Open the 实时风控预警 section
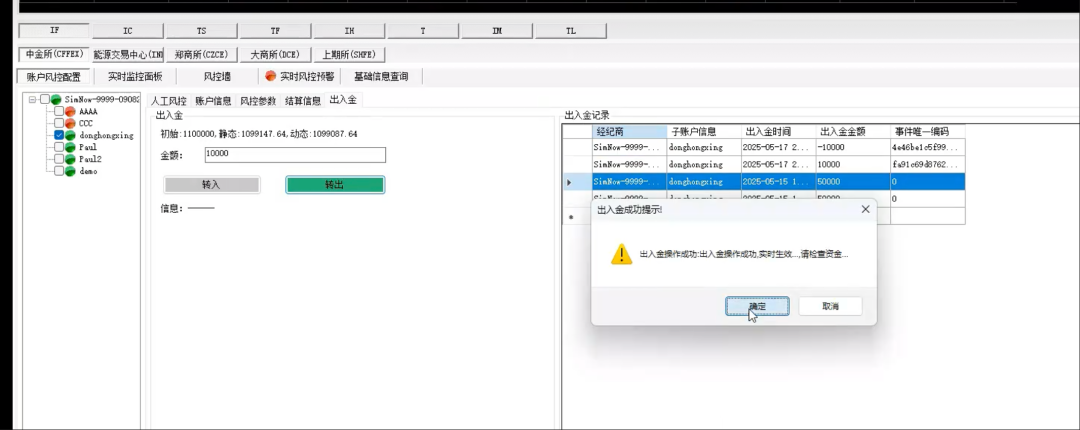This screenshot has height=430, width=1080. click(300, 76)
